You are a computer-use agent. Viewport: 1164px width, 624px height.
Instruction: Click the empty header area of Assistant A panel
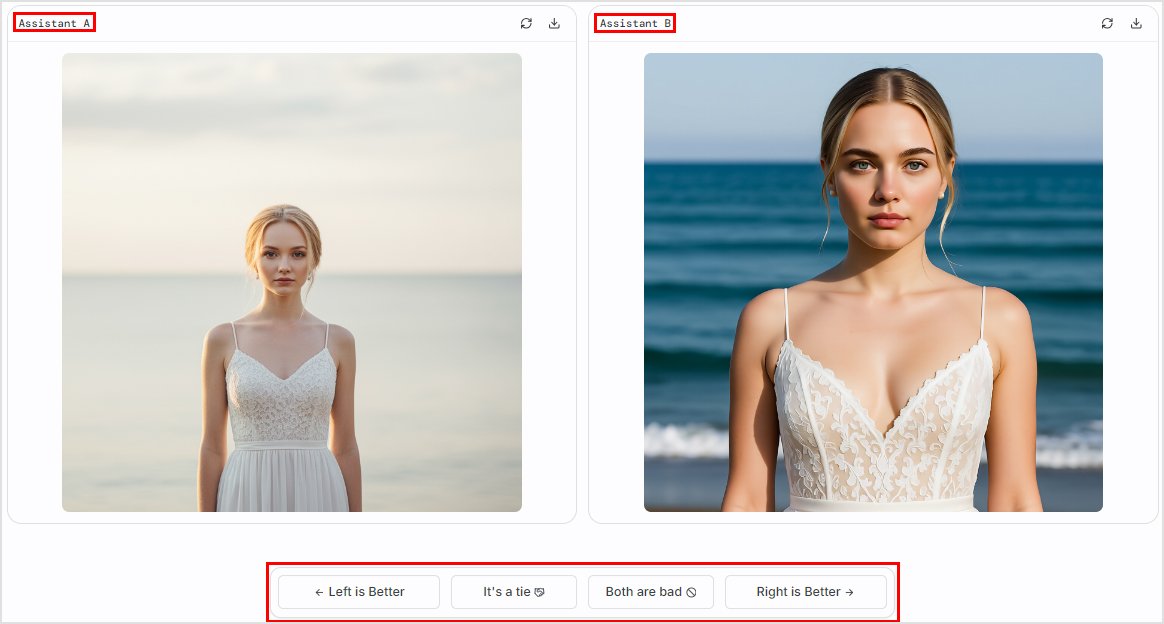pyautogui.click(x=300, y=23)
